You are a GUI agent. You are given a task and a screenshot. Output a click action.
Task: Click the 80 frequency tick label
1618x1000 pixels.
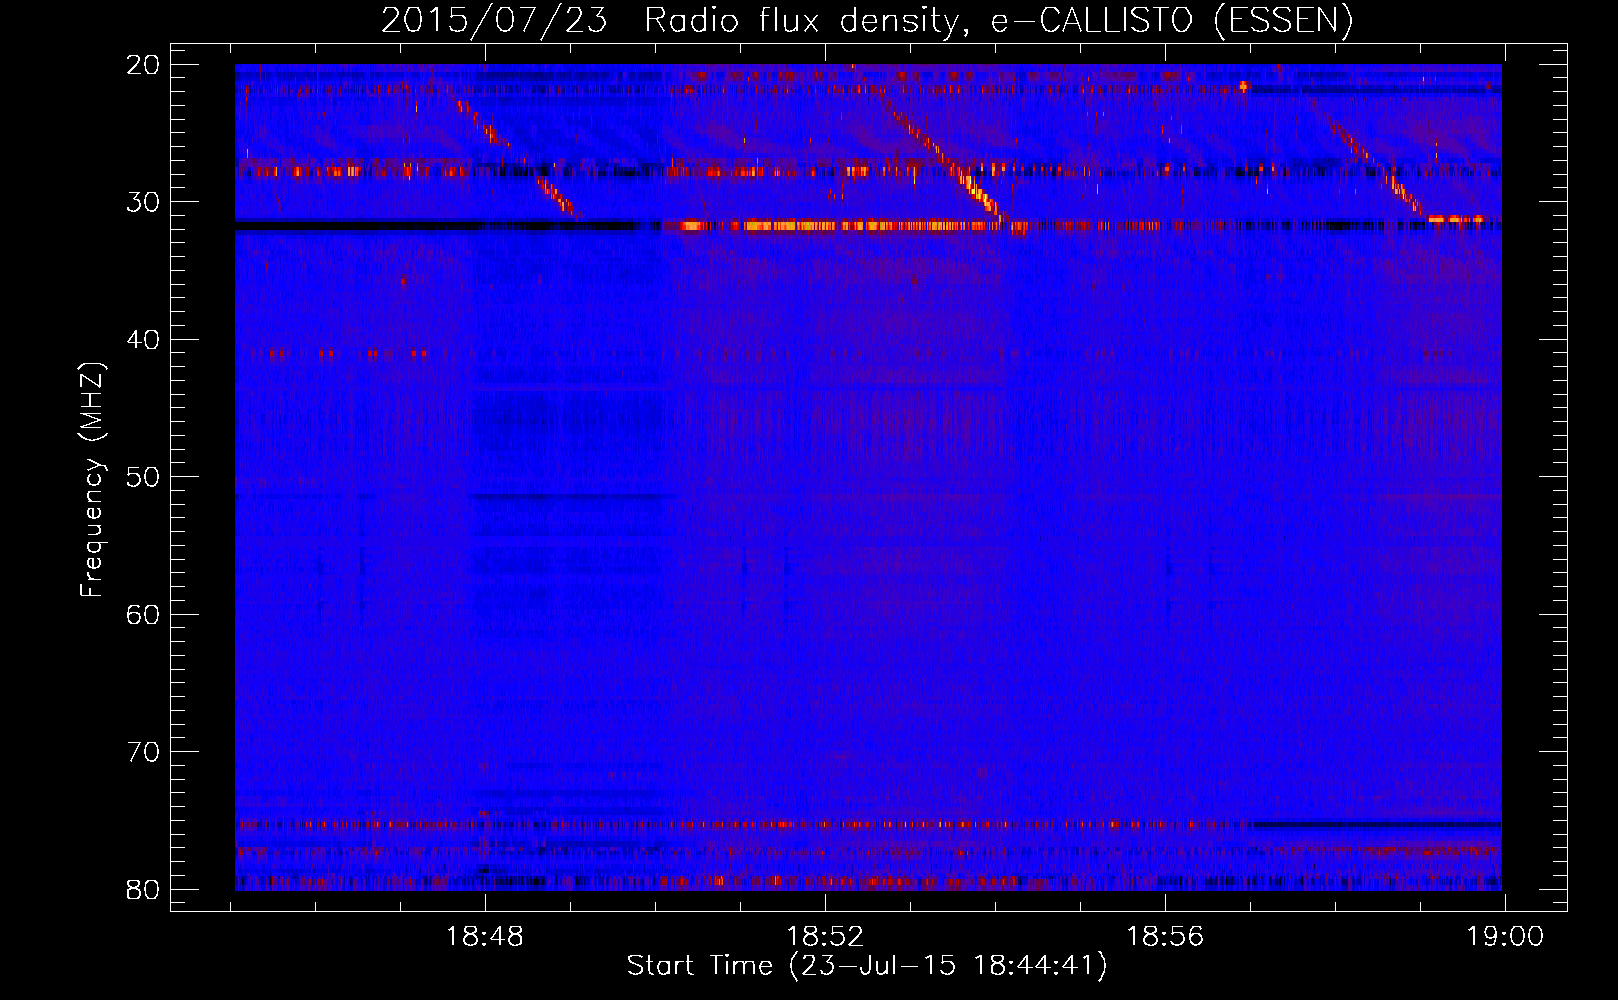(143, 889)
